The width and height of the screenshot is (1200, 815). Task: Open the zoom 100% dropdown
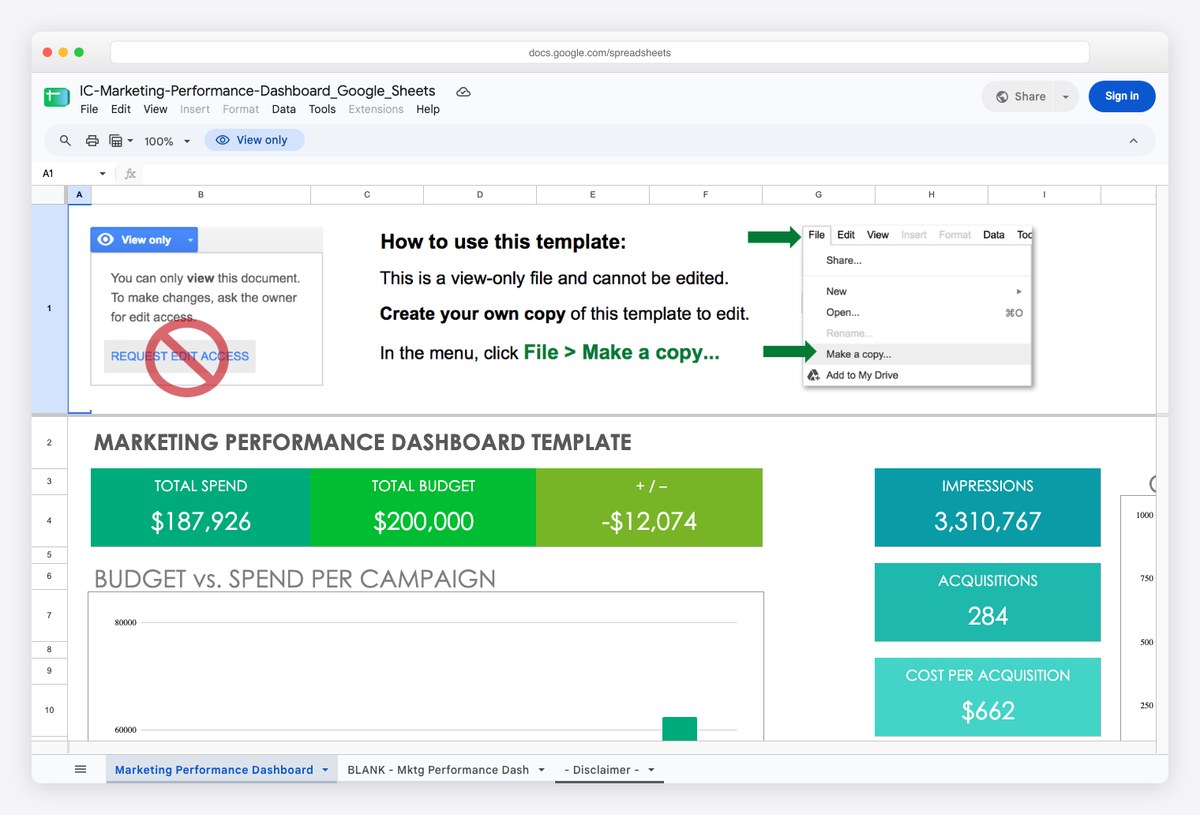[x=167, y=141]
